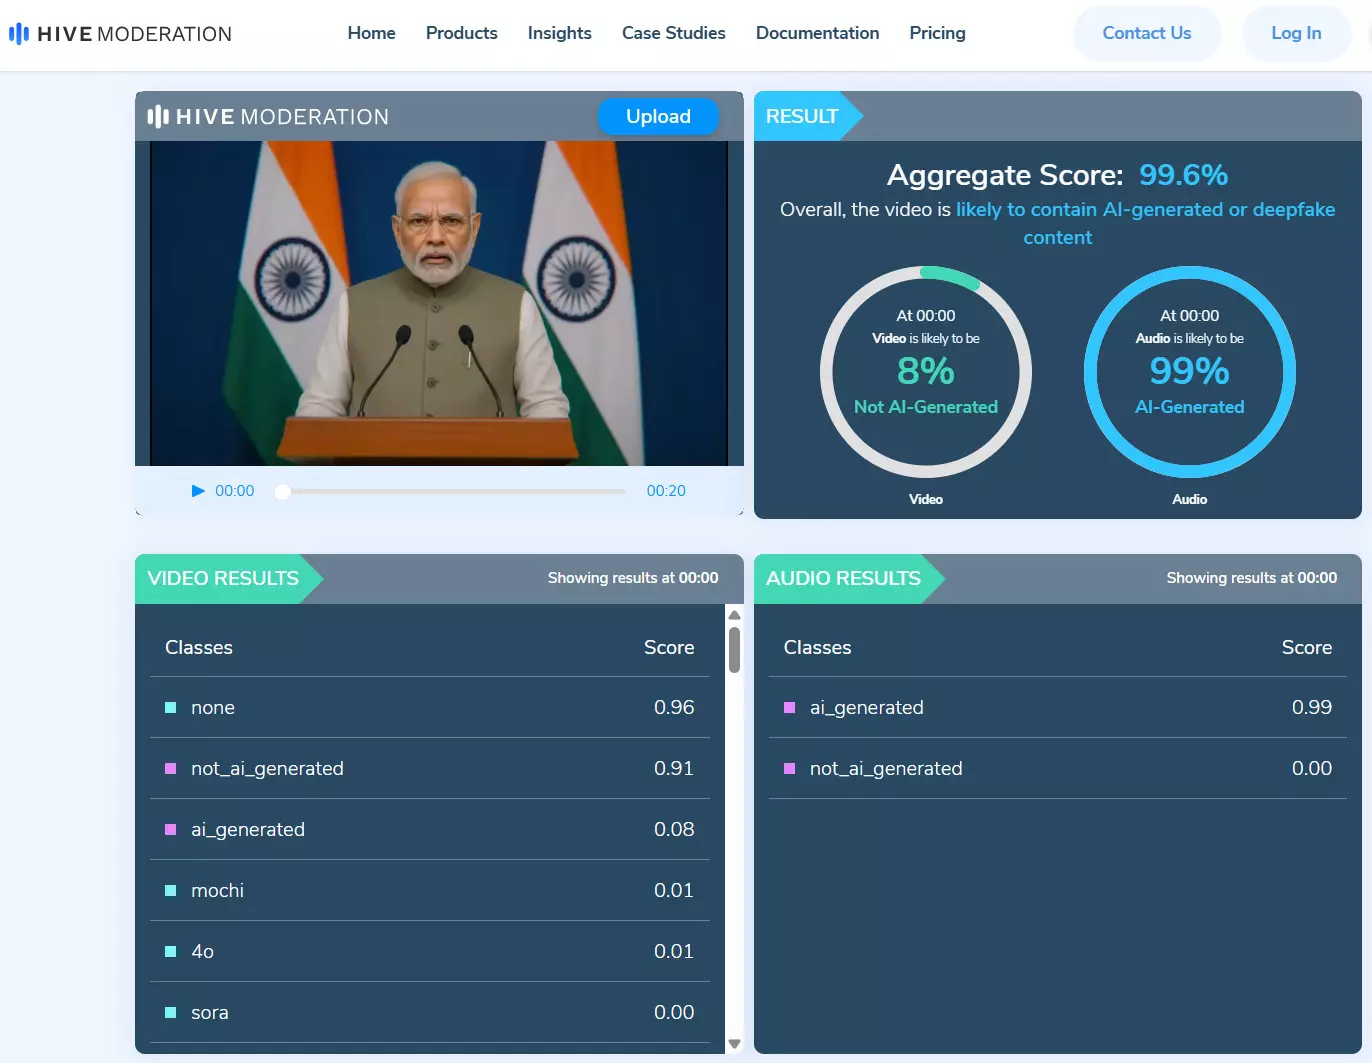Click the teal square beside 'sora'
Viewport: 1372px width, 1063px height.
tap(170, 1013)
